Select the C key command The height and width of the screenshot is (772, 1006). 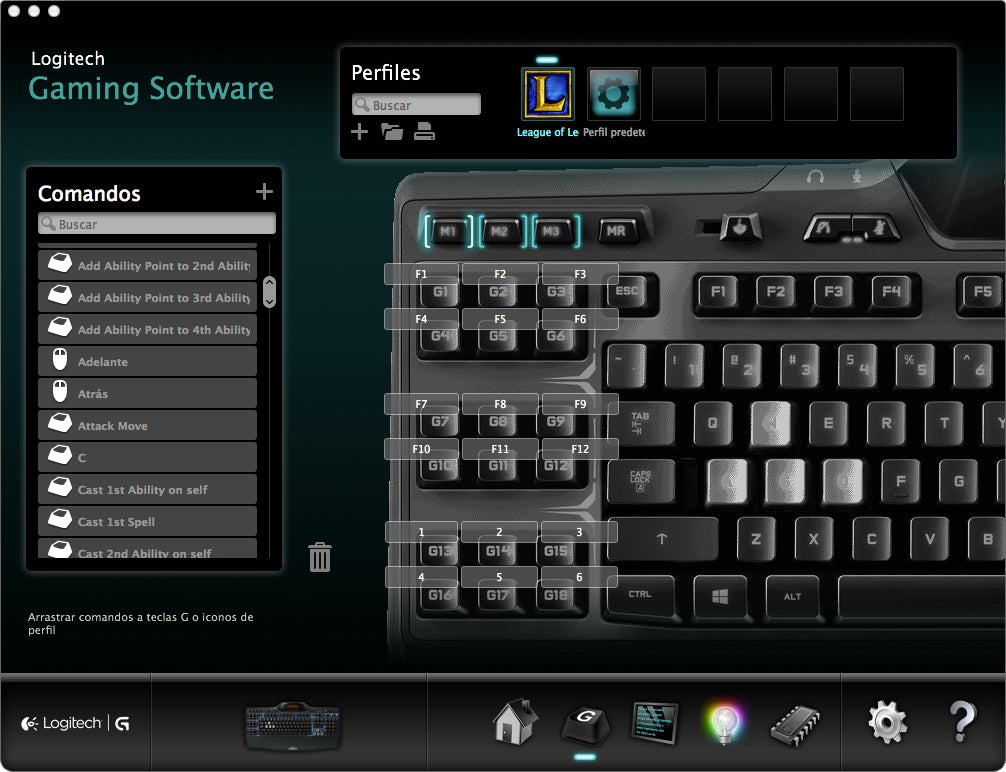[148, 458]
